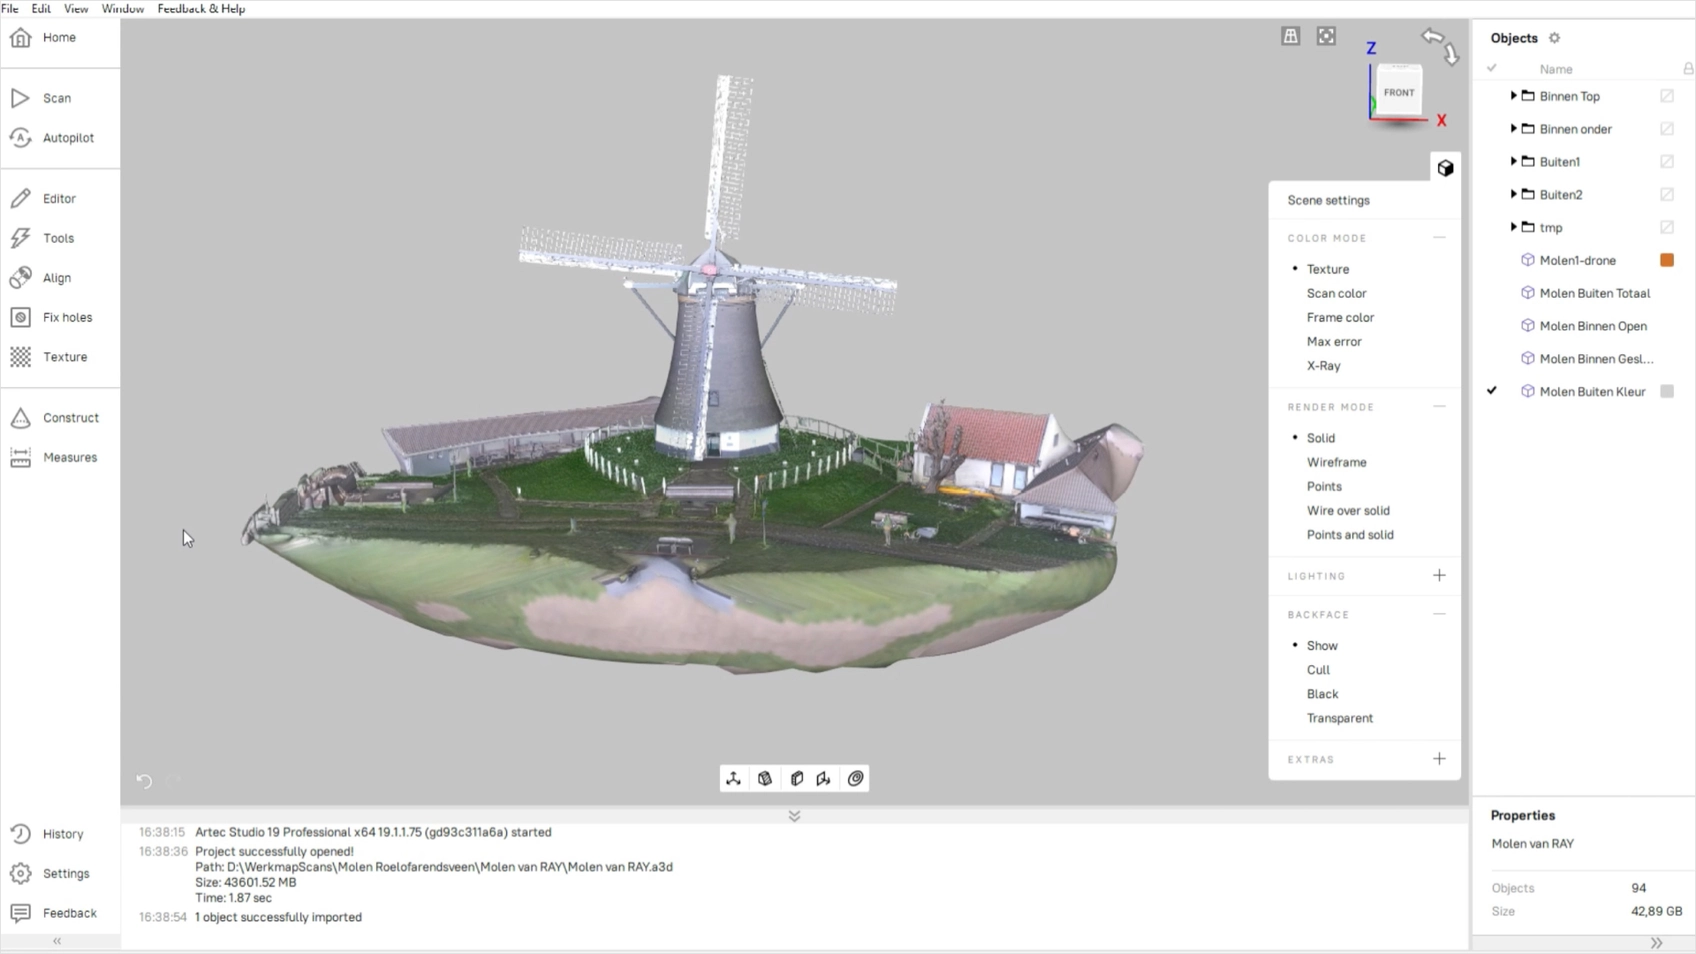This screenshot has height=954, width=1696.
Task: Expand the Extras section
Action: click(1439, 759)
